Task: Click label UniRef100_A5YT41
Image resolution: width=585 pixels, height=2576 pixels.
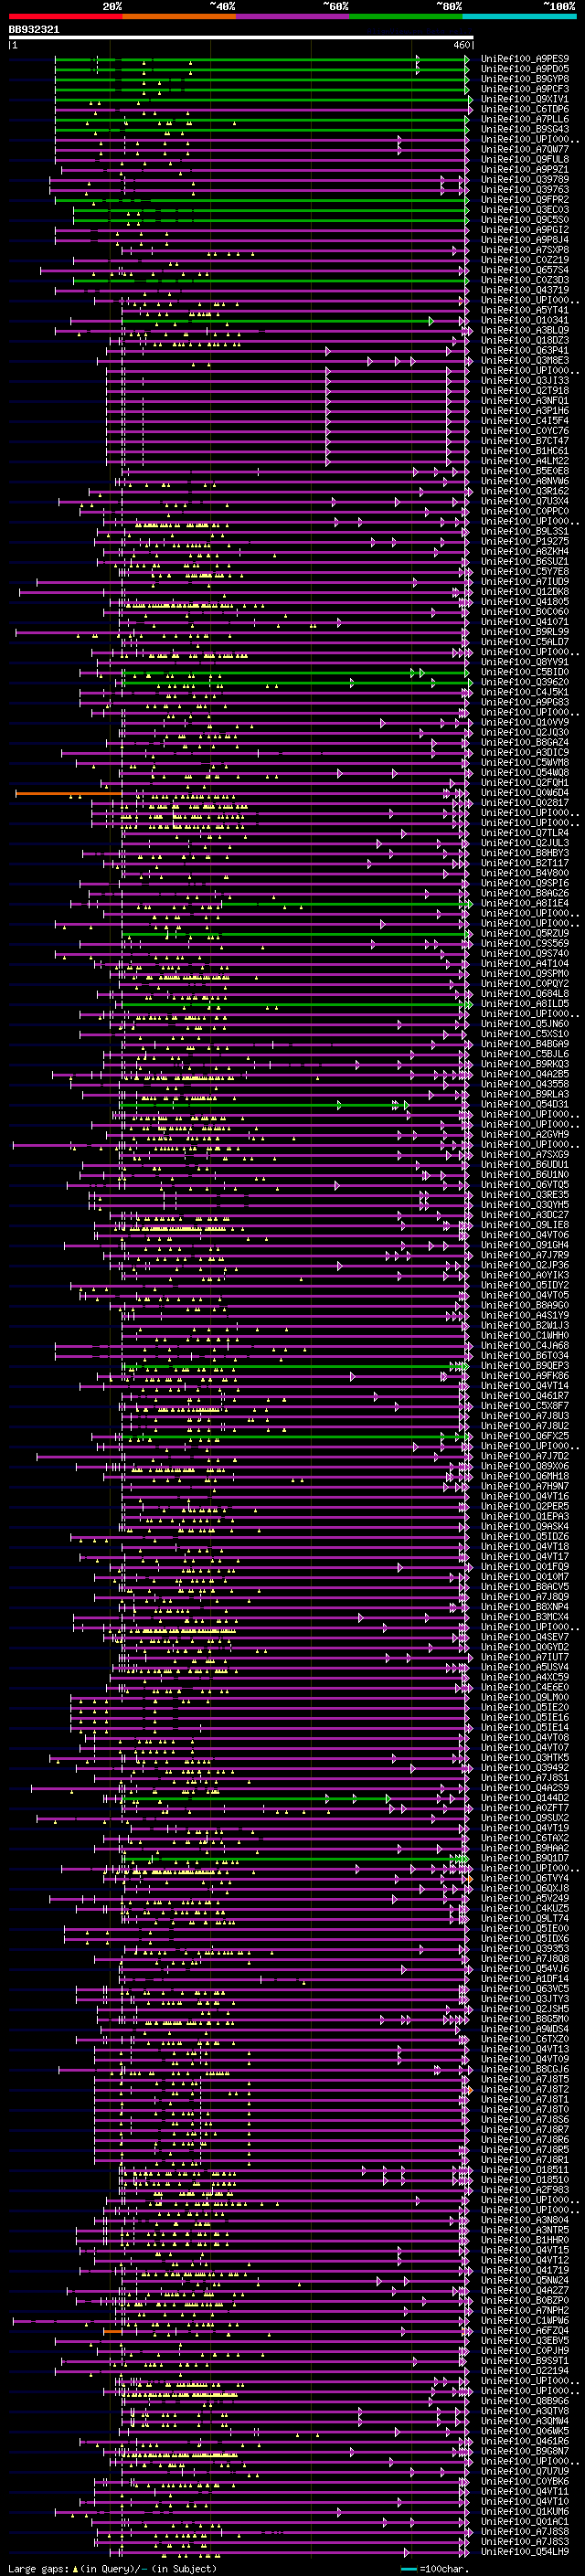Action: pos(525,310)
